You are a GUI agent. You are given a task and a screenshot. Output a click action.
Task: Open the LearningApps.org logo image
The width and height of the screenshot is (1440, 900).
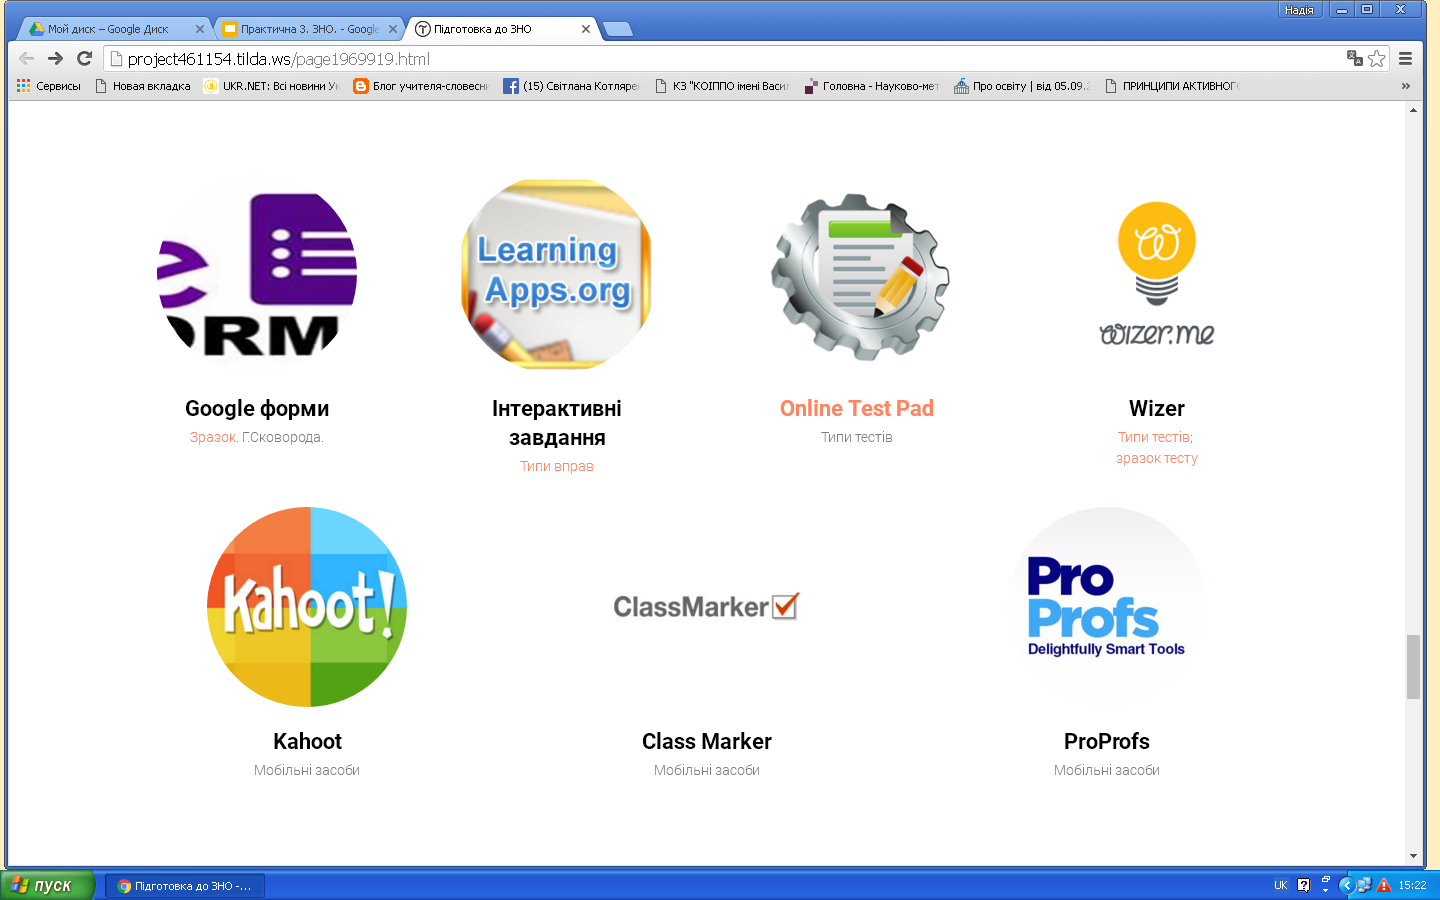tap(557, 275)
